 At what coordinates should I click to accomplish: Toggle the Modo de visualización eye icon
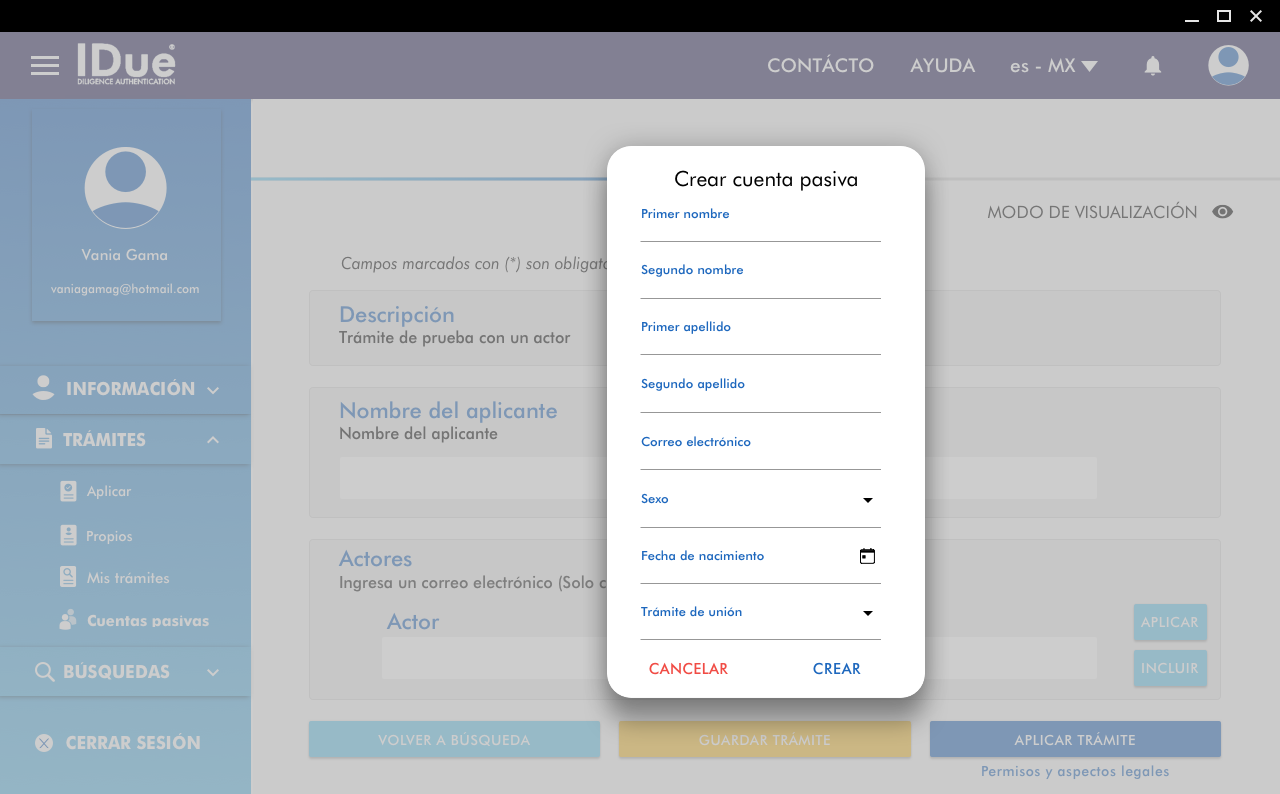coord(1222,212)
